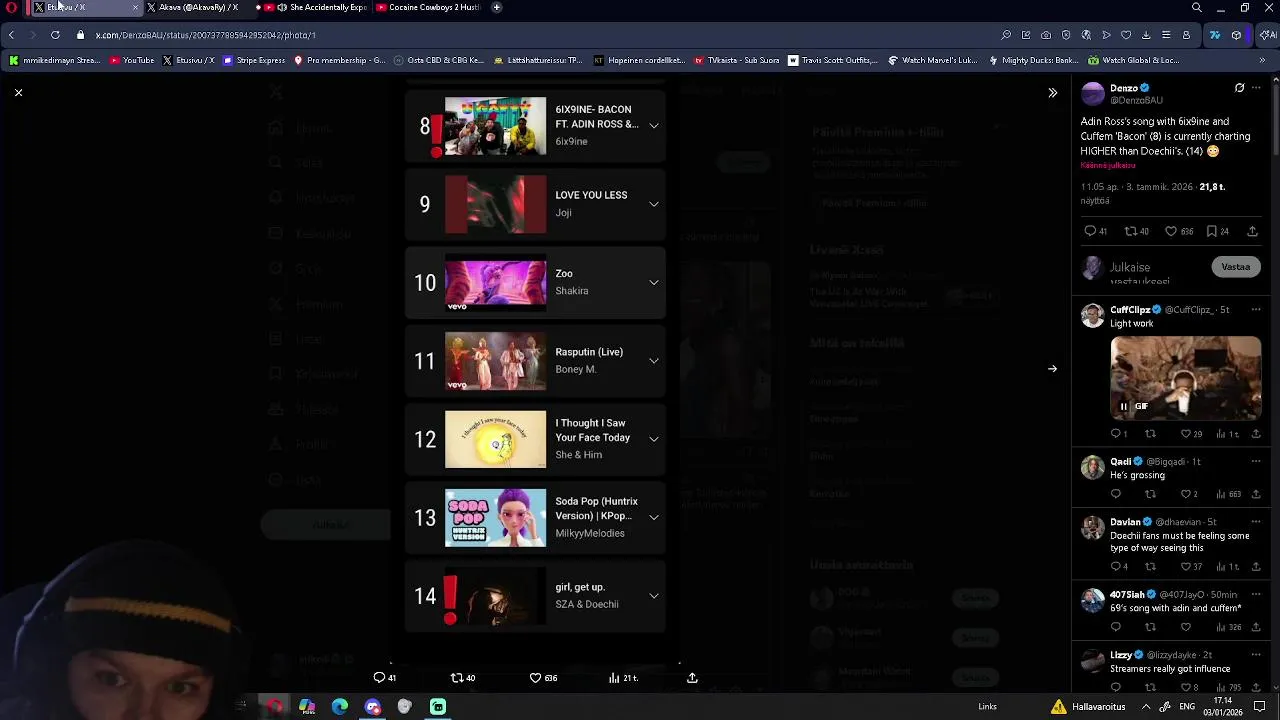
Task: Open Qadi's profile name
Action: [x=1120, y=462]
